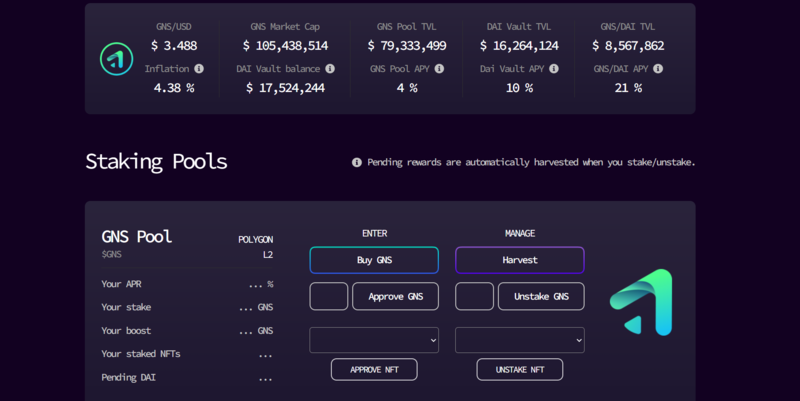Open the NFT dropdown under MANAGE
Viewport: 800px width, 401px height.
[520, 340]
